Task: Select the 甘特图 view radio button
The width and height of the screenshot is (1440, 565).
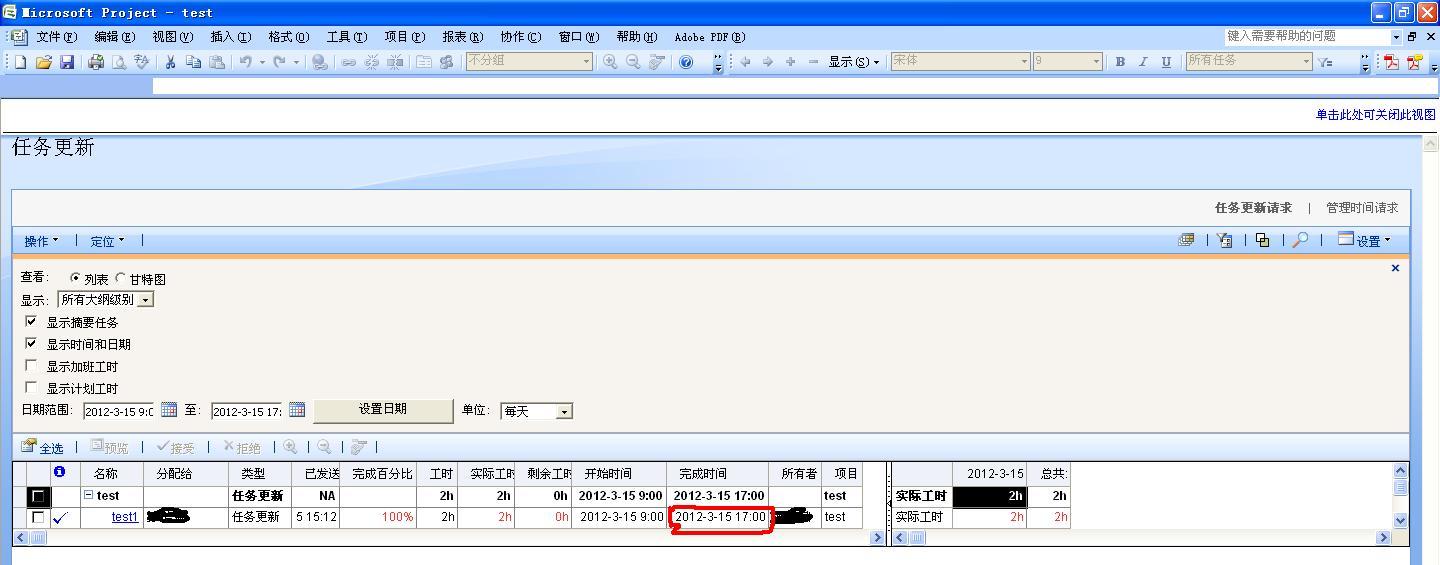Action: [121, 279]
